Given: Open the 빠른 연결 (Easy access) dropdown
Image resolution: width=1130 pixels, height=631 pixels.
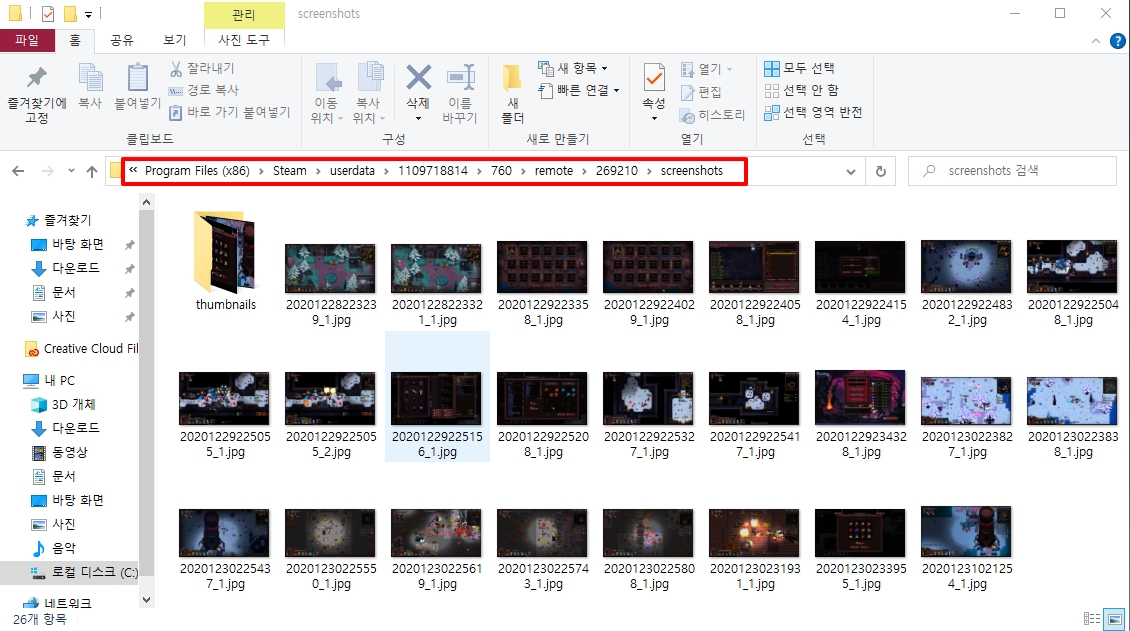Looking at the screenshot, I should [x=579, y=90].
